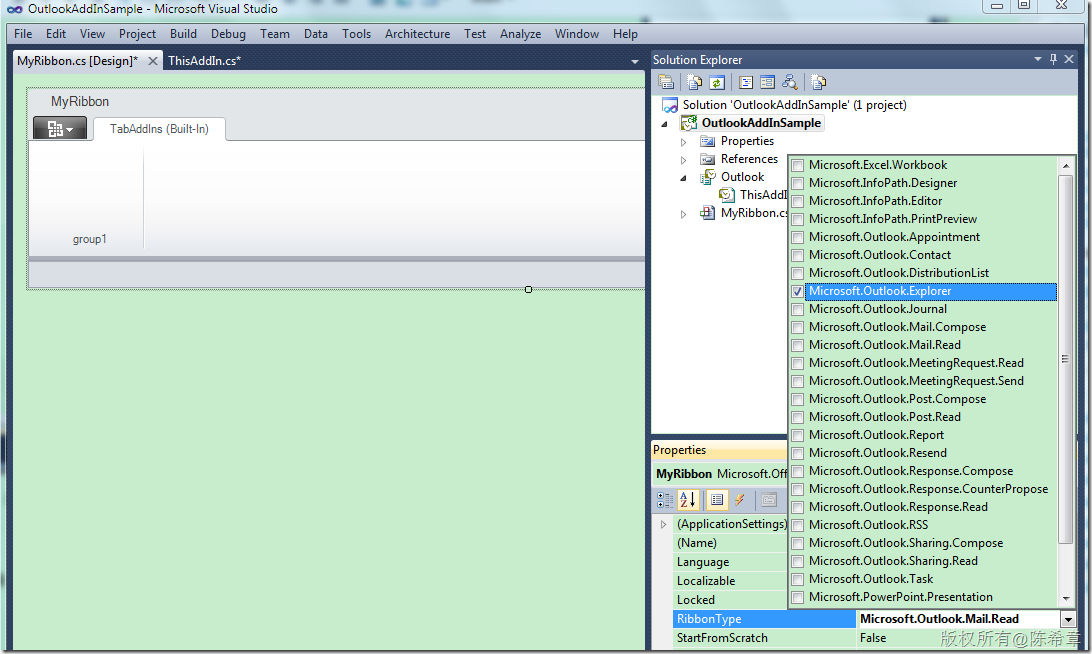1092x654 pixels.
Task: Open the File menu
Action: point(23,34)
